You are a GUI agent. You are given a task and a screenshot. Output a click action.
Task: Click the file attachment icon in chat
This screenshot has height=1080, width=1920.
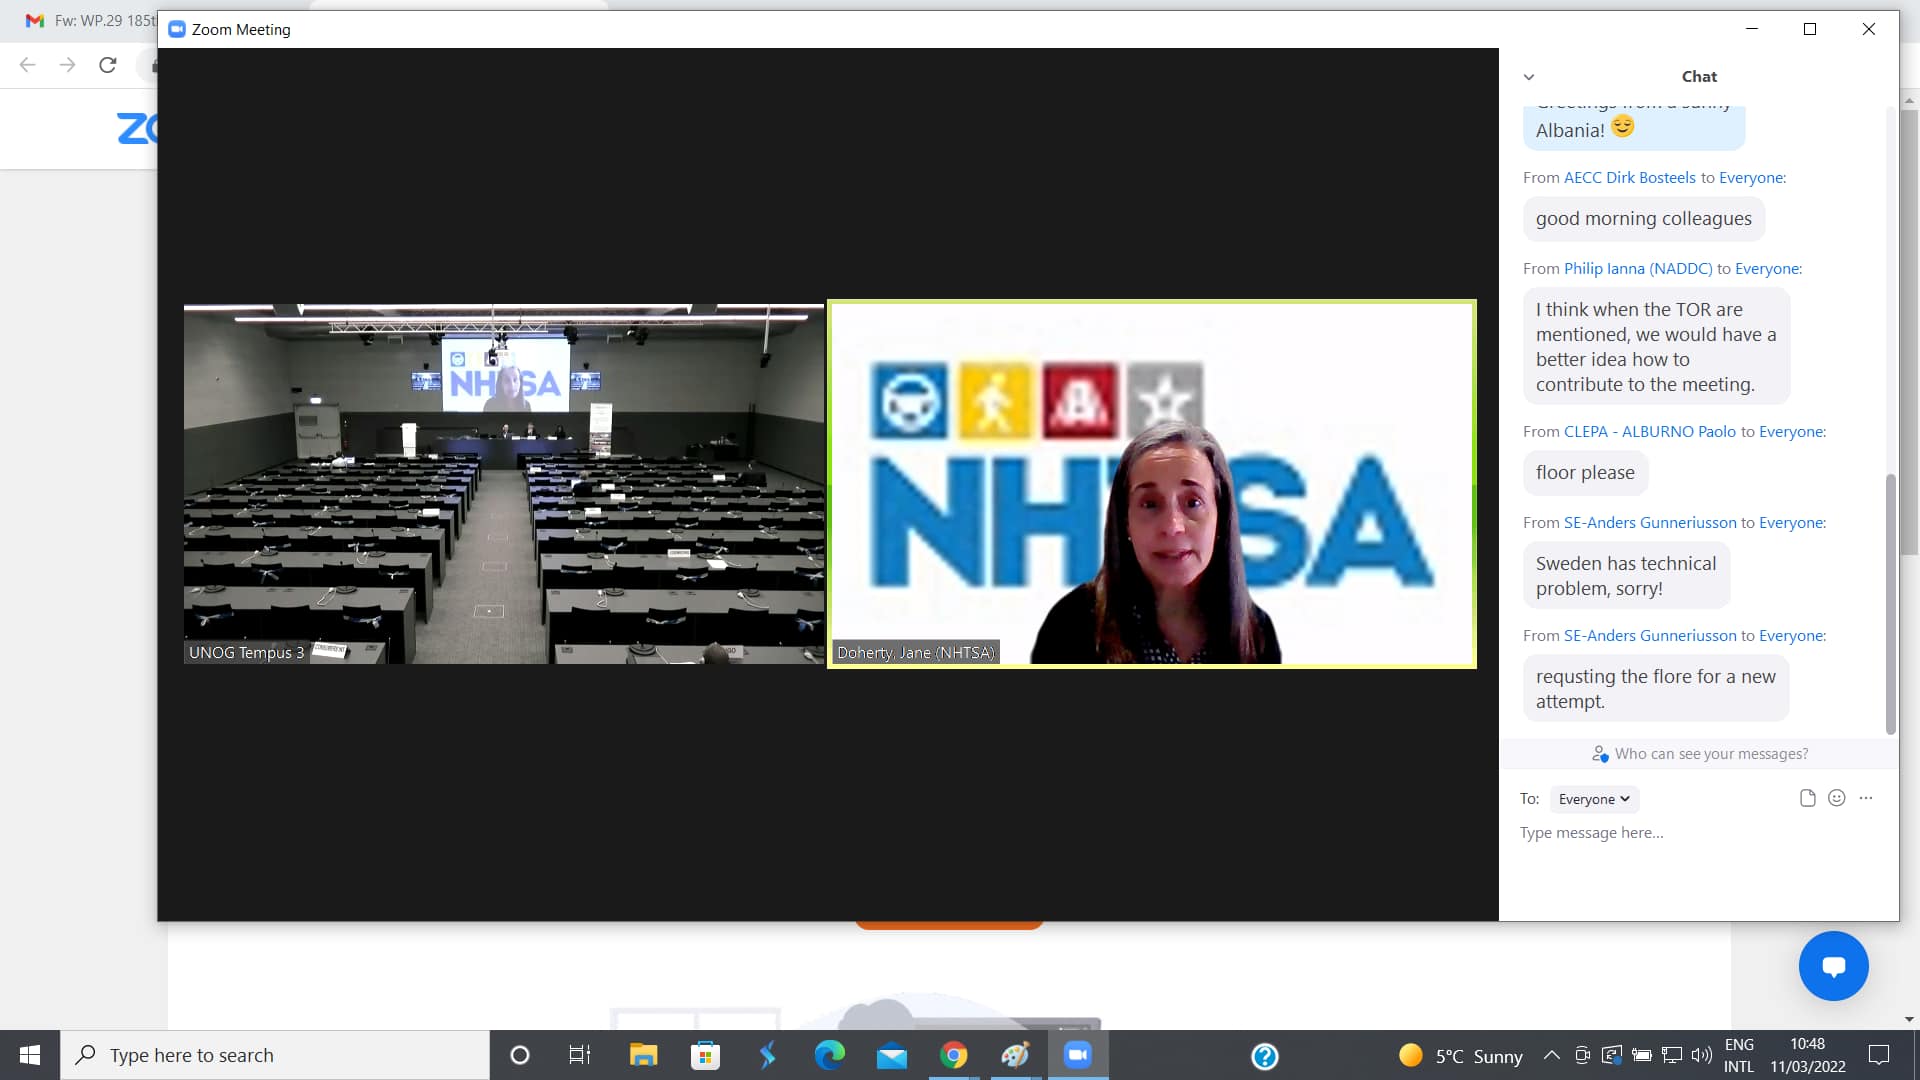[x=1807, y=798]
